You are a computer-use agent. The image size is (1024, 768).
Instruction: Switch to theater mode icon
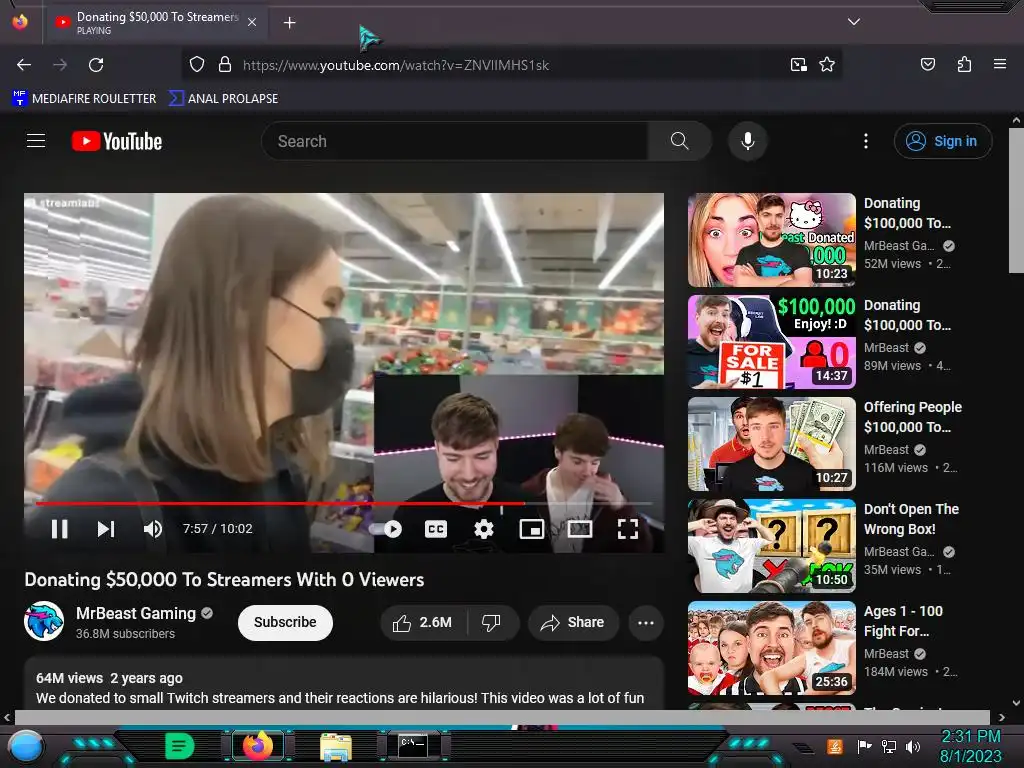pos(580,529)
